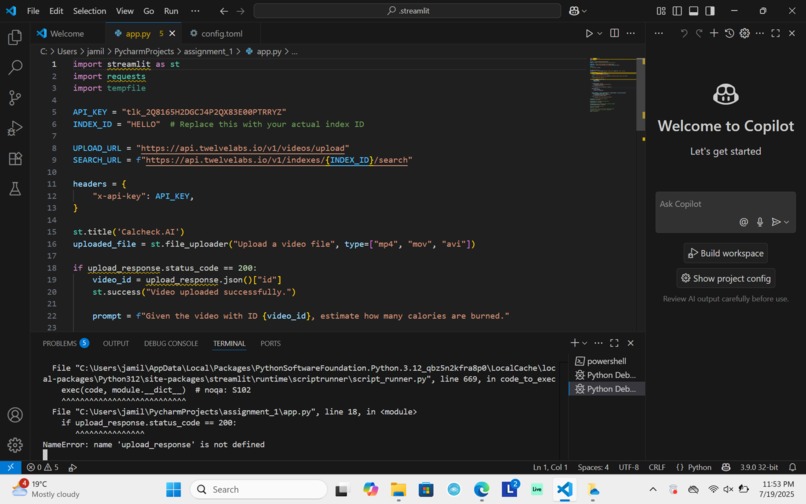806x504 pixels.
Task: Show errors and warnings count in status bar
Action: pos(43,467)
